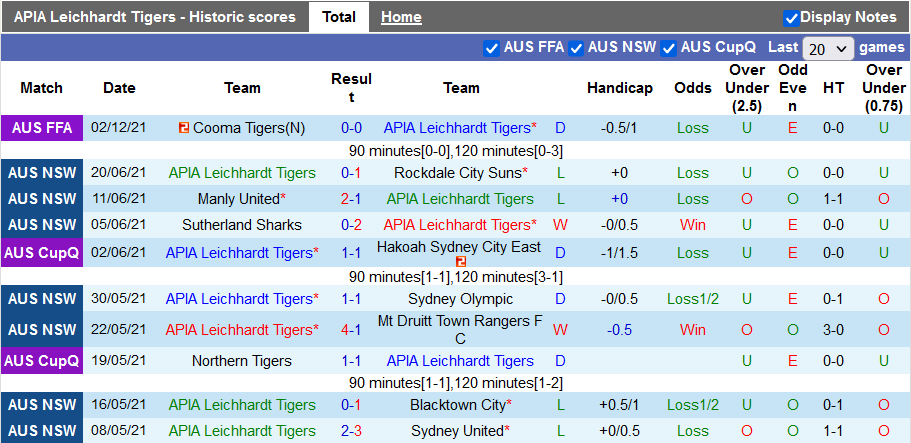The image size is (911, 443).
Task: Click AUS NSW league label on 08/05/21 row
Action: [42, 431]
